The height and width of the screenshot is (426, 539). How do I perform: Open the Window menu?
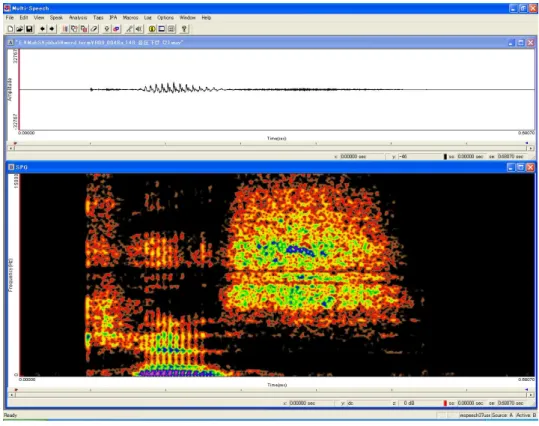click(187, 18)
